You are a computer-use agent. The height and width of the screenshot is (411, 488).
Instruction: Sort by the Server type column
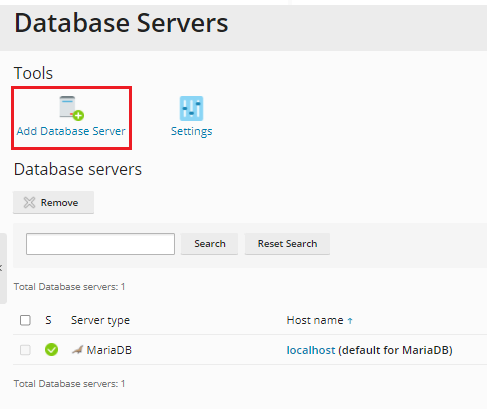tap(100, 321)
